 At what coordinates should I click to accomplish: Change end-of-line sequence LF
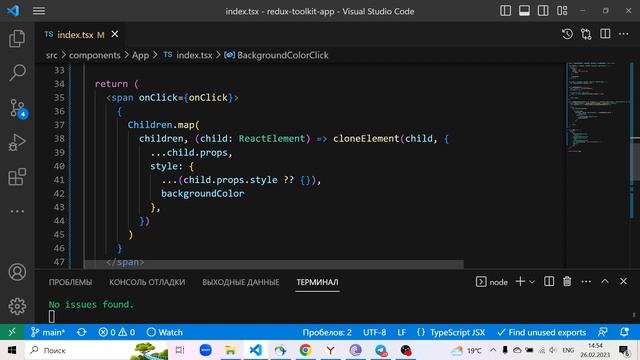[402, 332]
